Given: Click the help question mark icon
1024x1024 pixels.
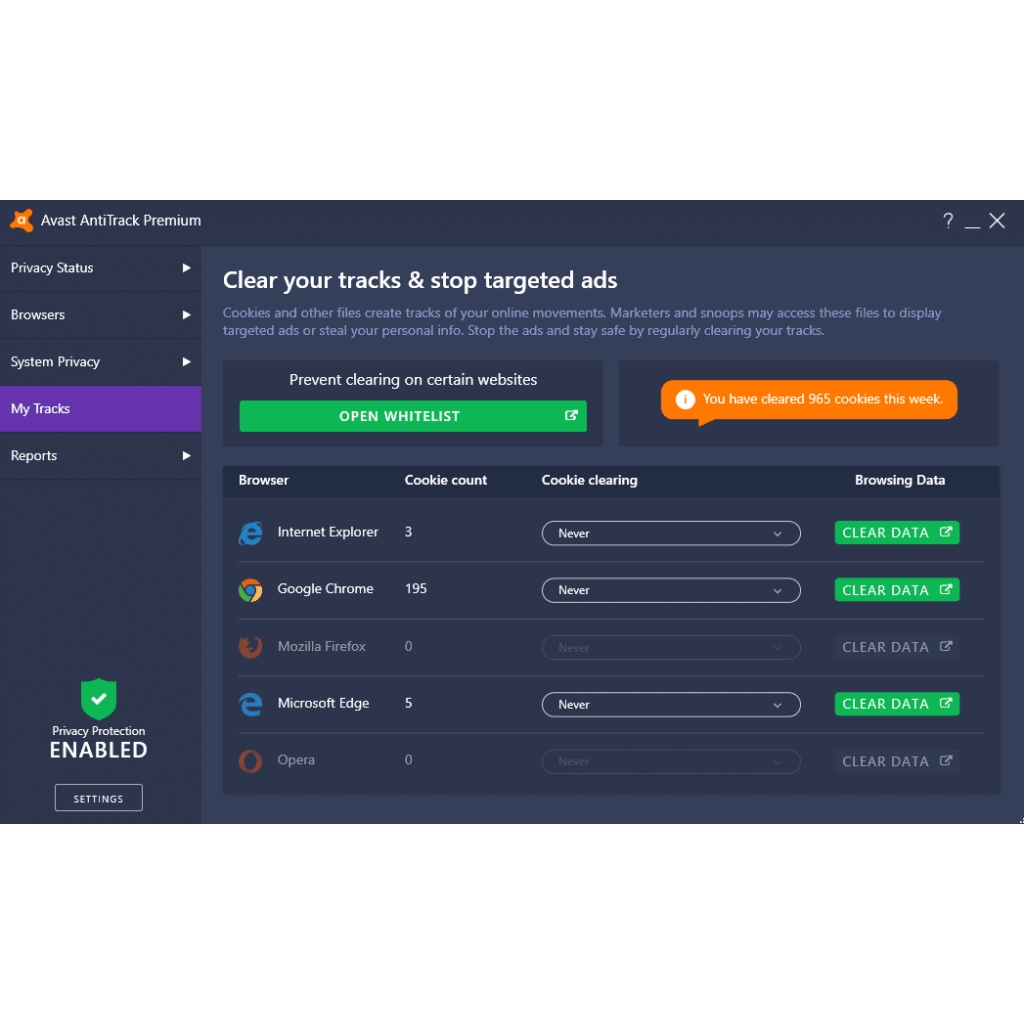Looking at the screenshot, I should (x=947, y=221).
